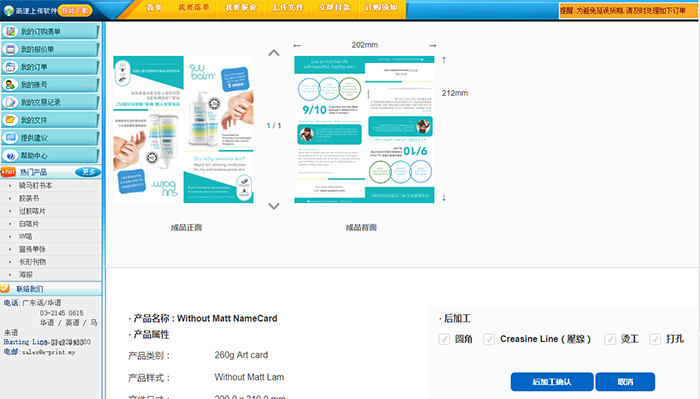The width and height of the screenshot is (700, 399).
Task: Click the 联络我们 heading
Action: coord(30,289)
